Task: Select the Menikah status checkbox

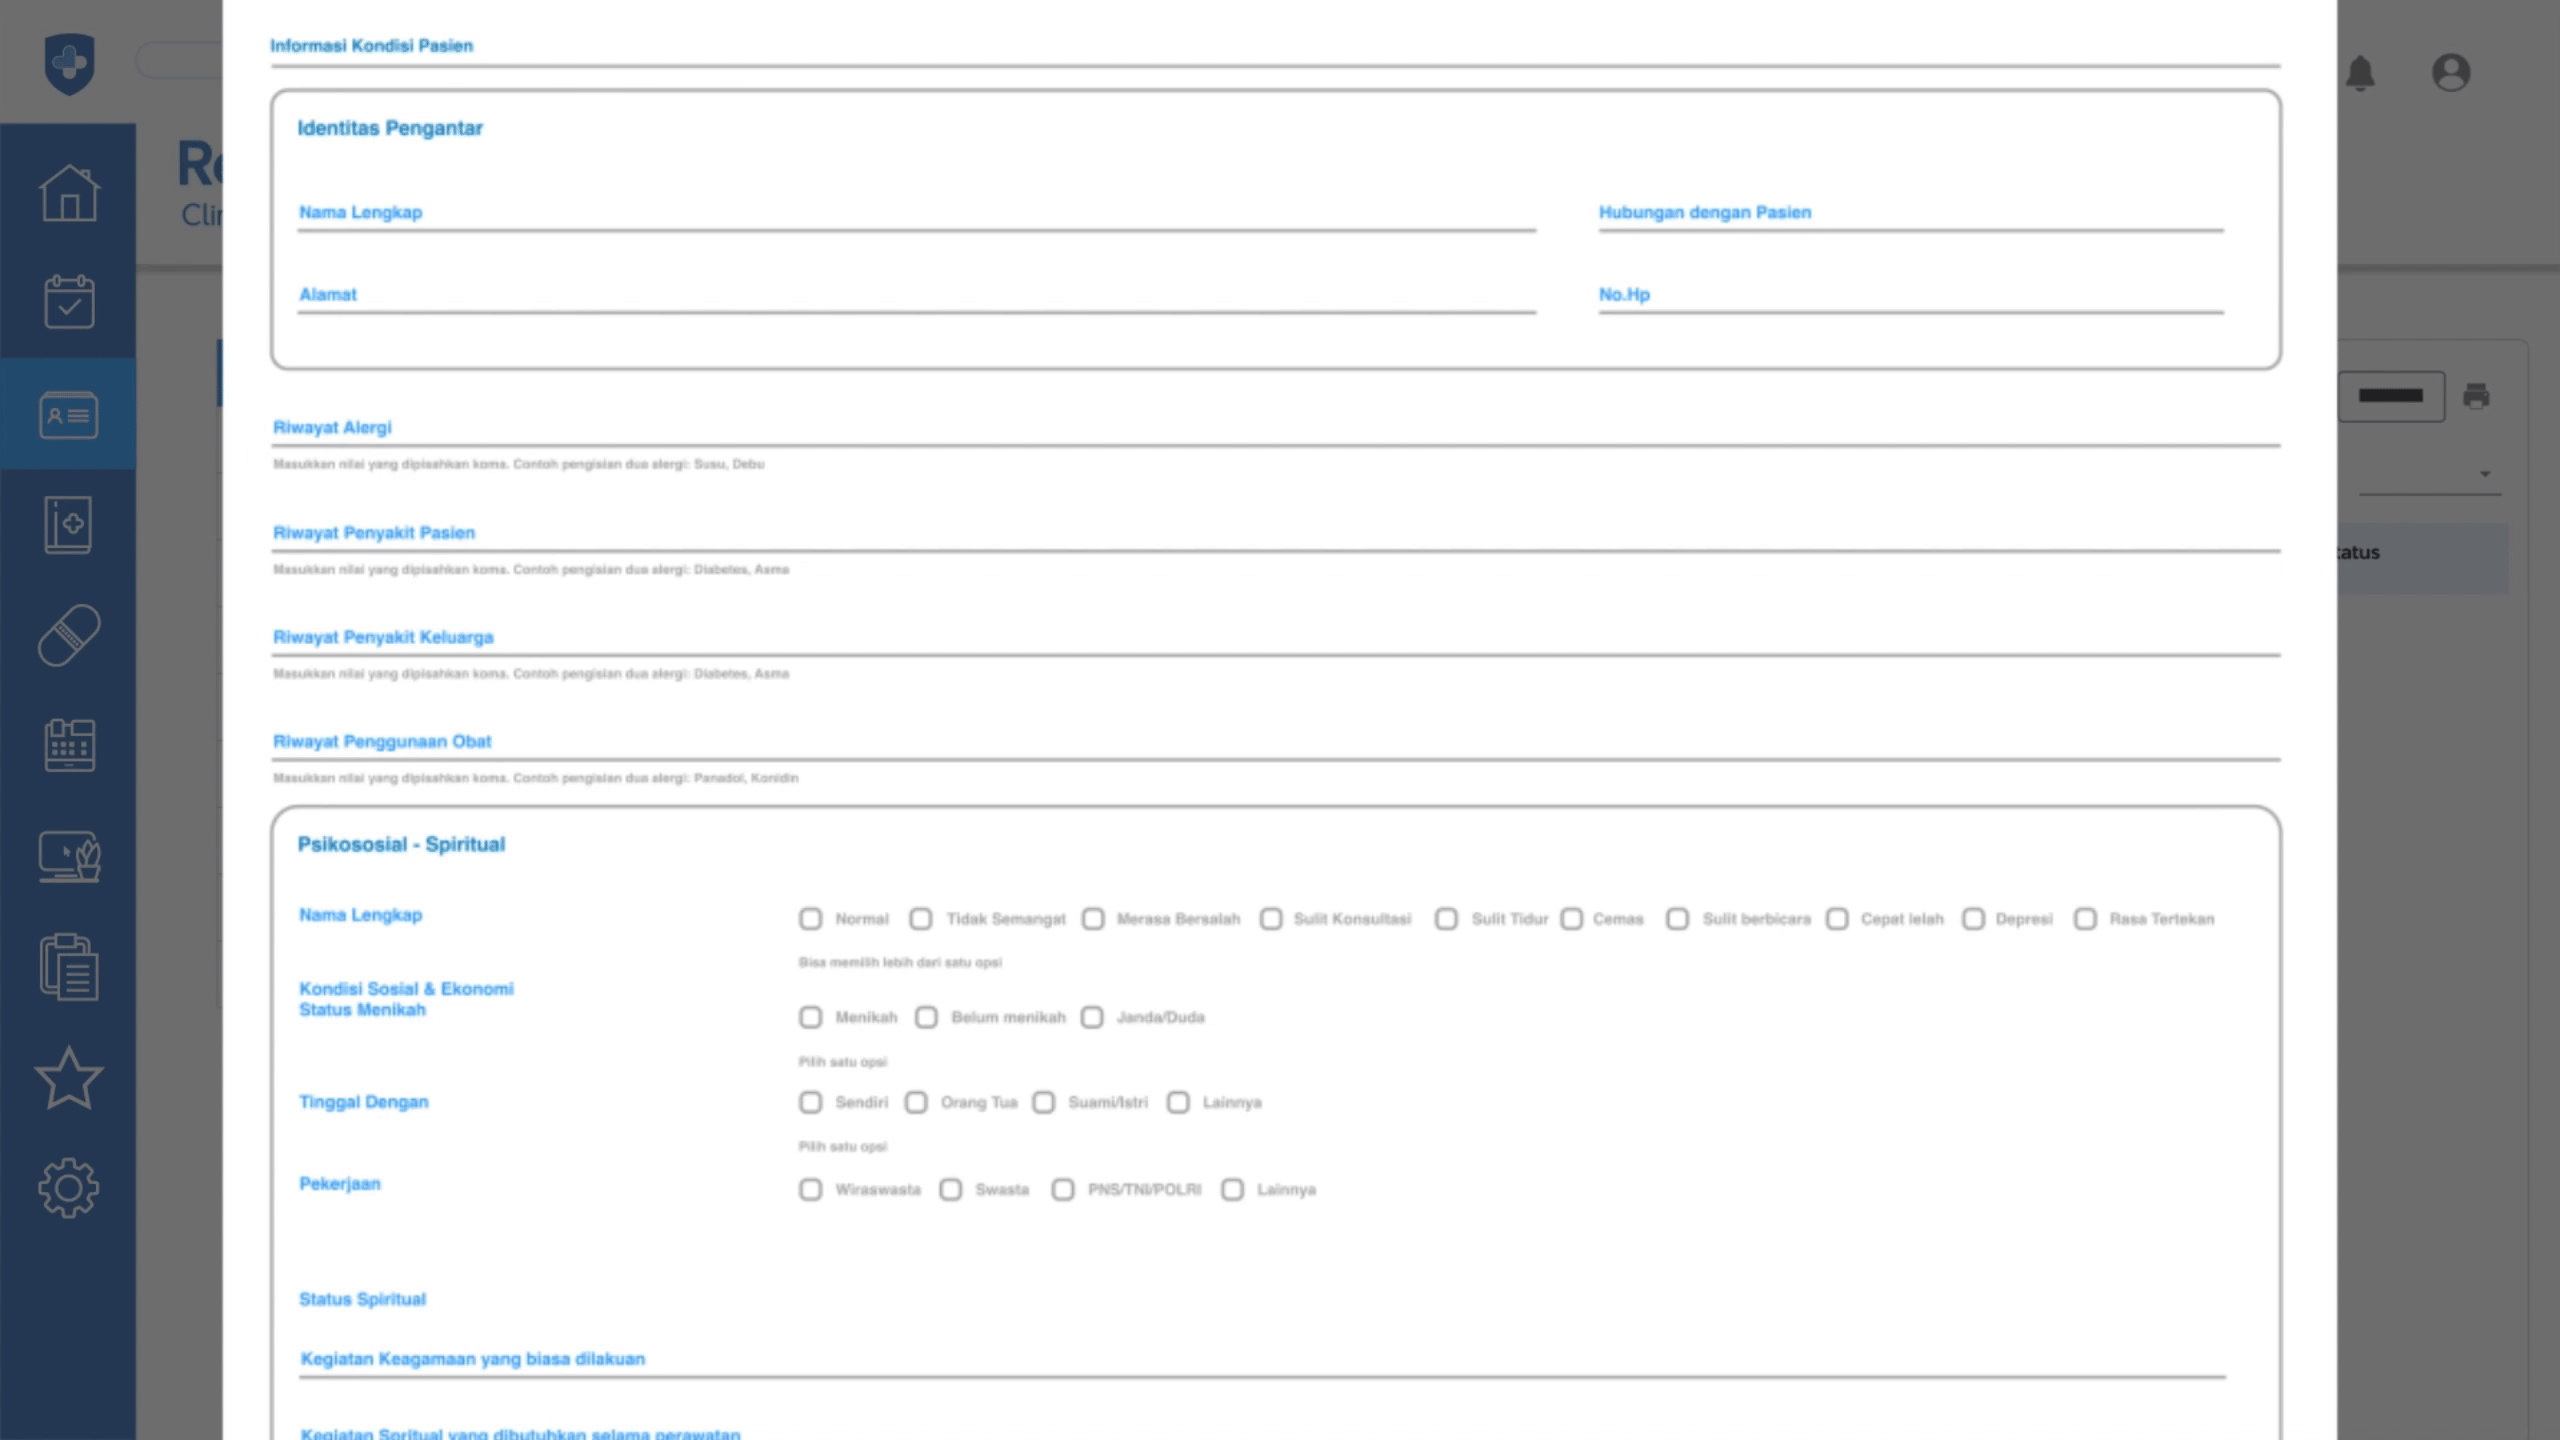Action: 810,1017
